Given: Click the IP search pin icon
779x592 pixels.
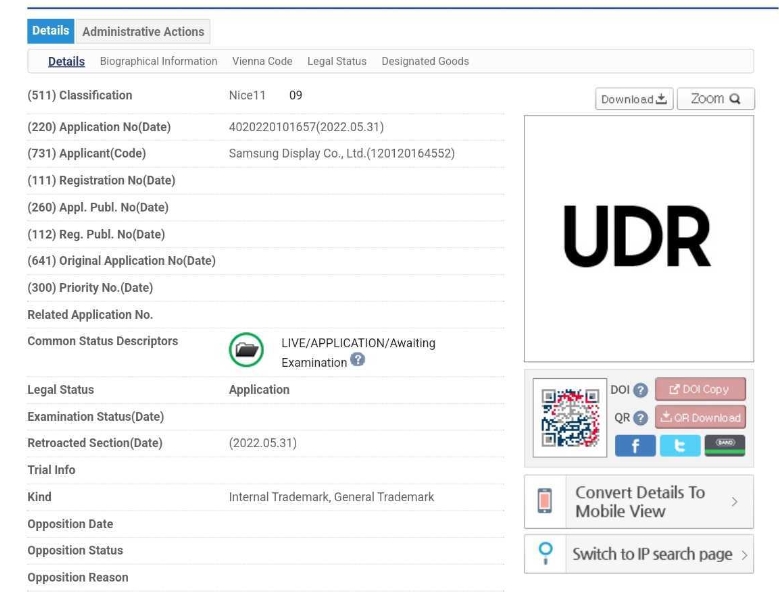Looking at the screenshot, I should 545,554.
